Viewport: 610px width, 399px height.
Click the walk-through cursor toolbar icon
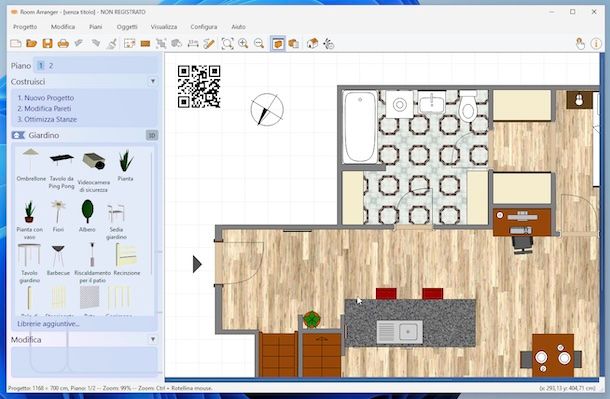(328, 44)
